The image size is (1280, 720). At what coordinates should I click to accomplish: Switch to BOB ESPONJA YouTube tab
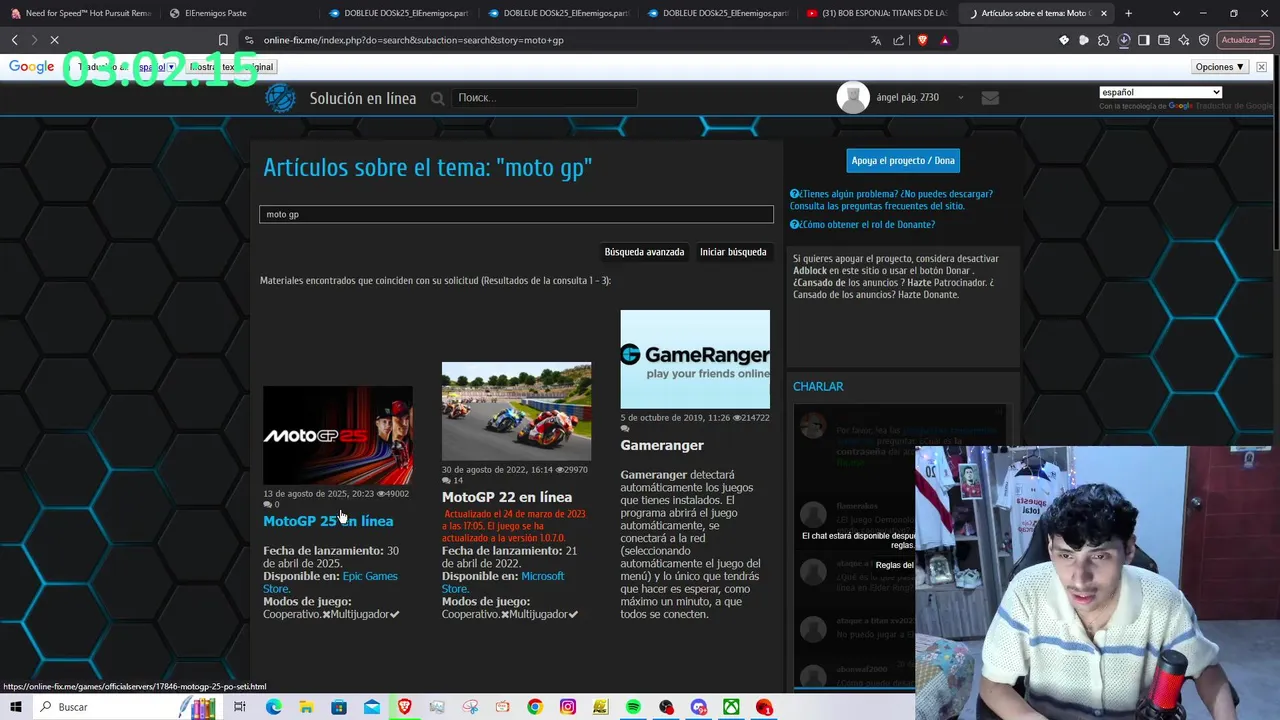tap(878, 13)
